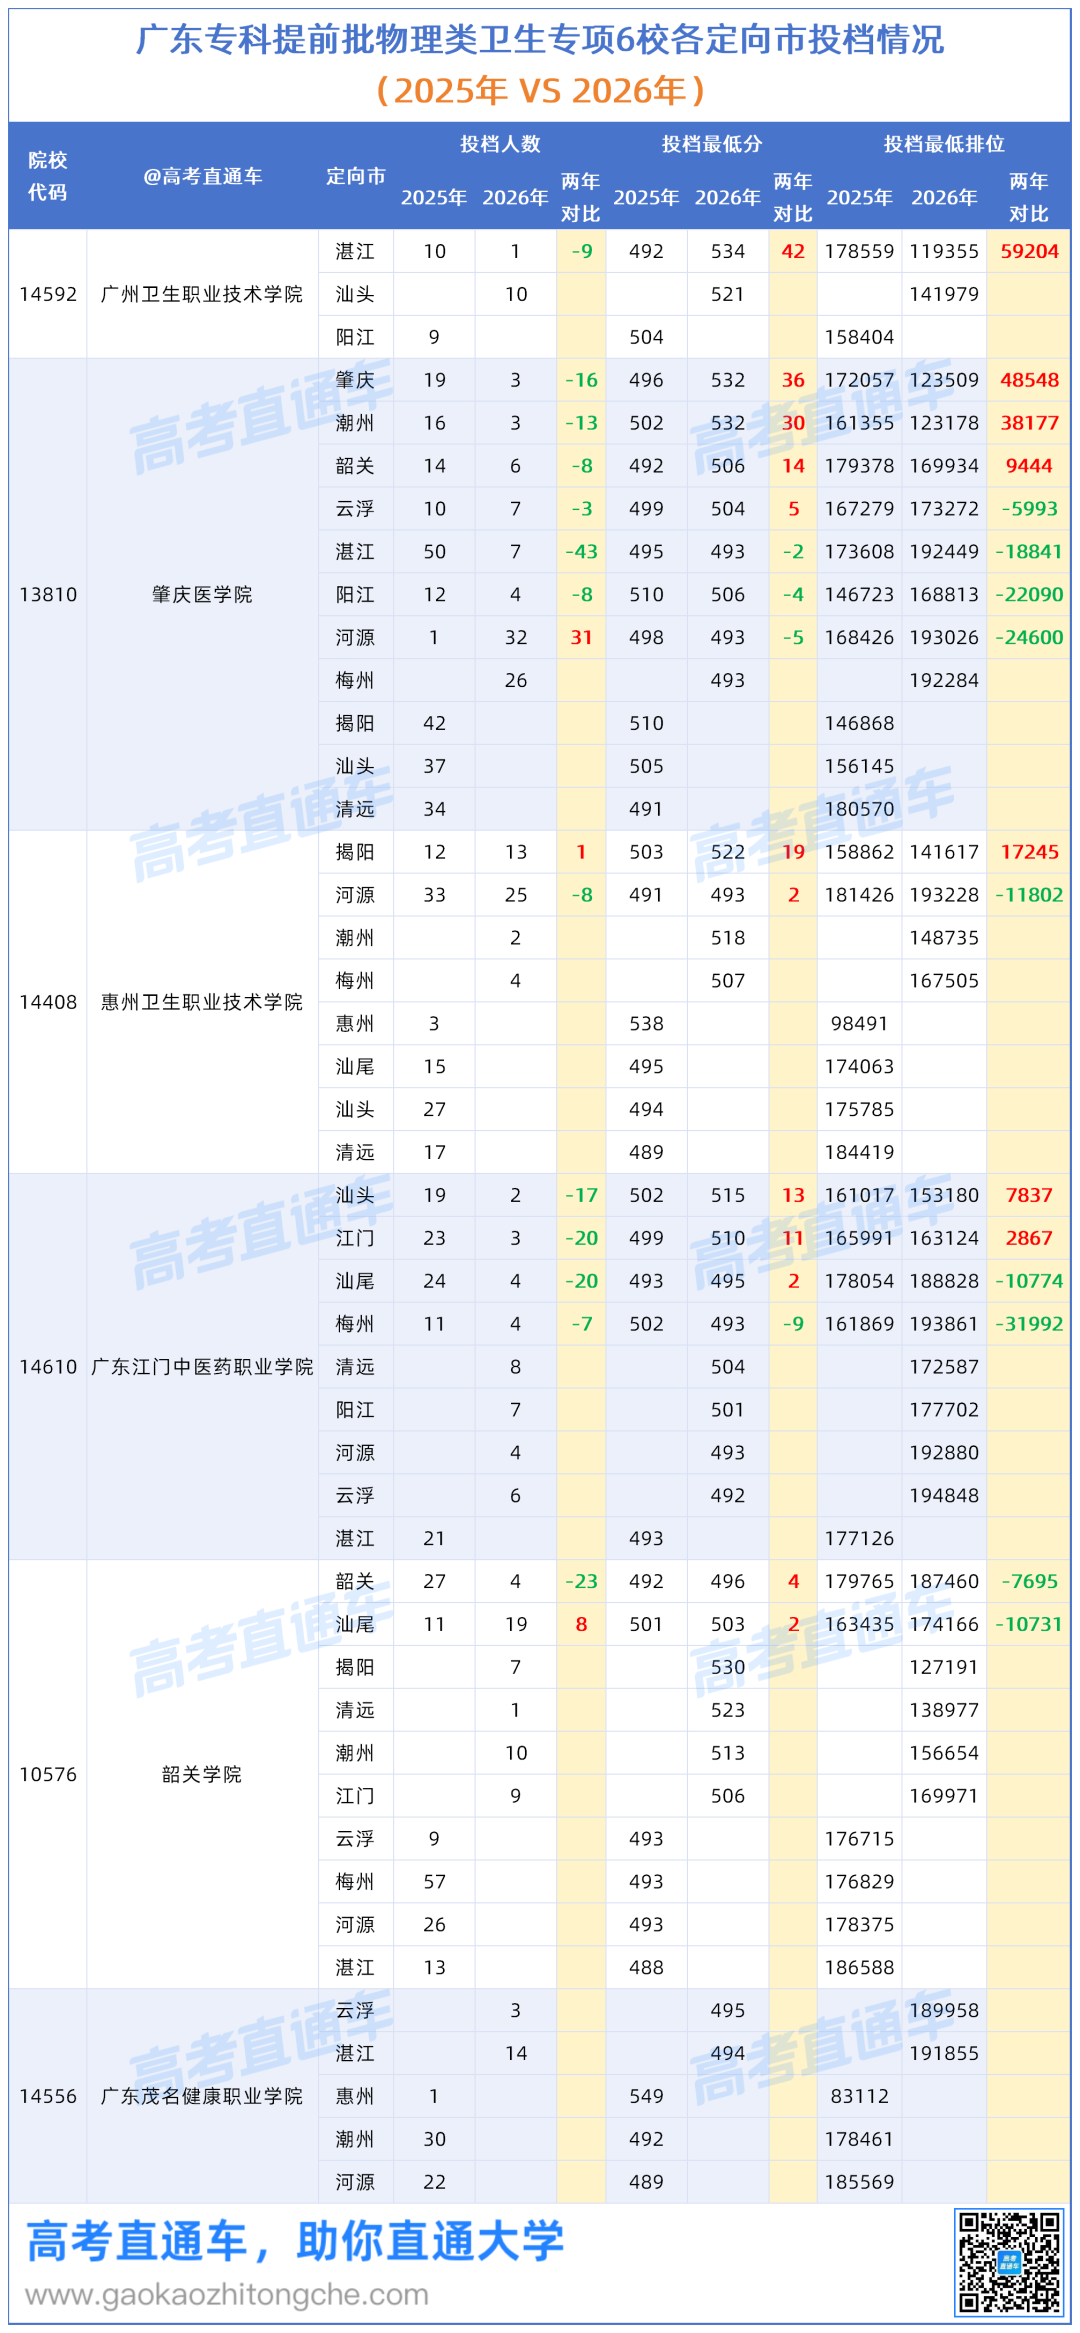
Task: Click the '投档最低分' header group
Action: click(712, 144)
